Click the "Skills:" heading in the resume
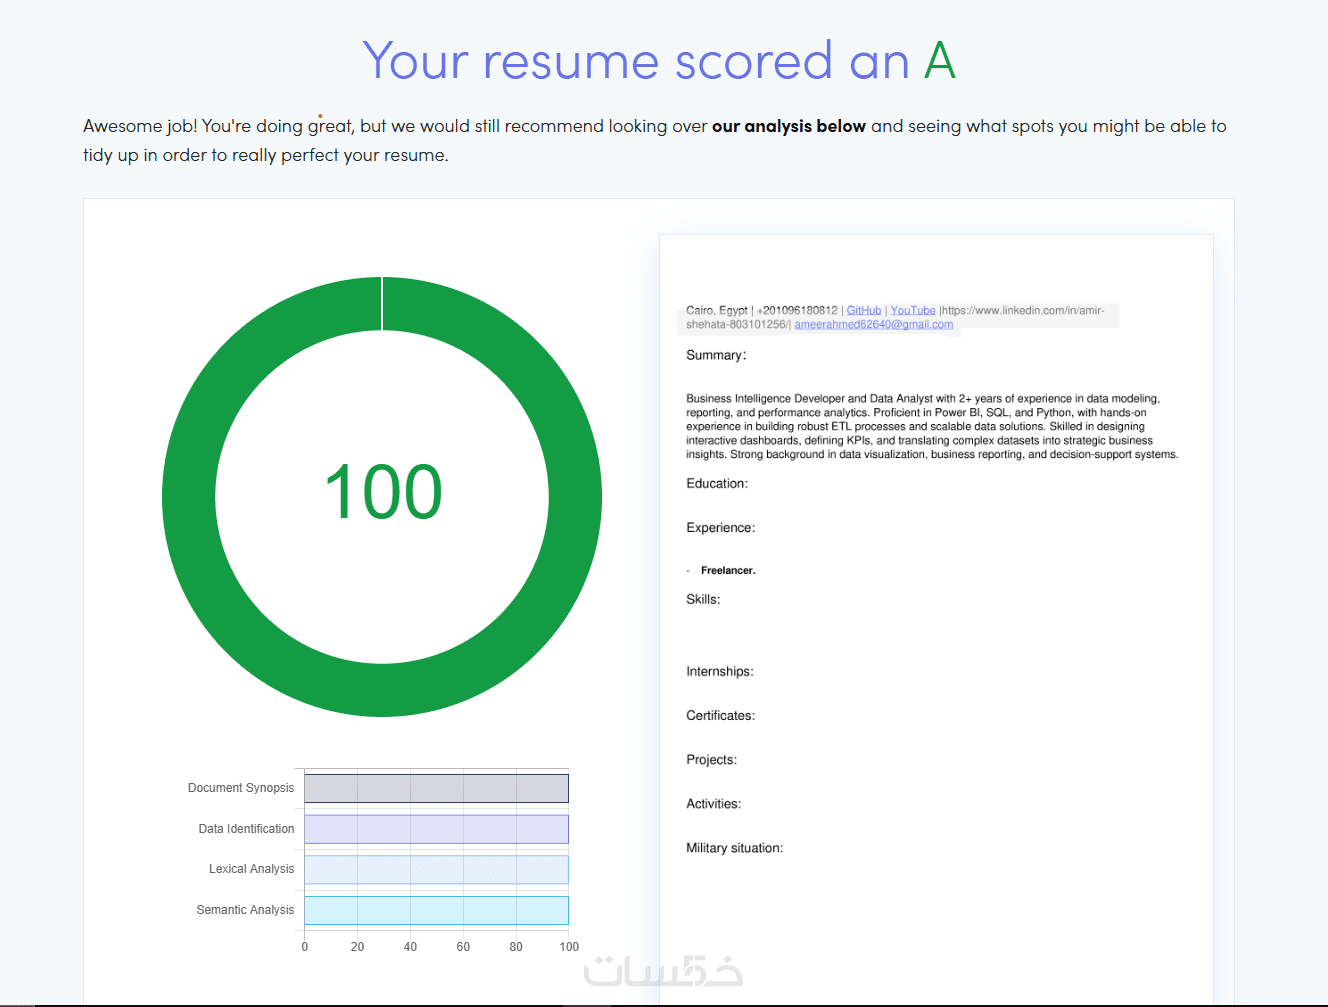The width and height of the screenshot is (1328, 1007). tap(703, 600)
